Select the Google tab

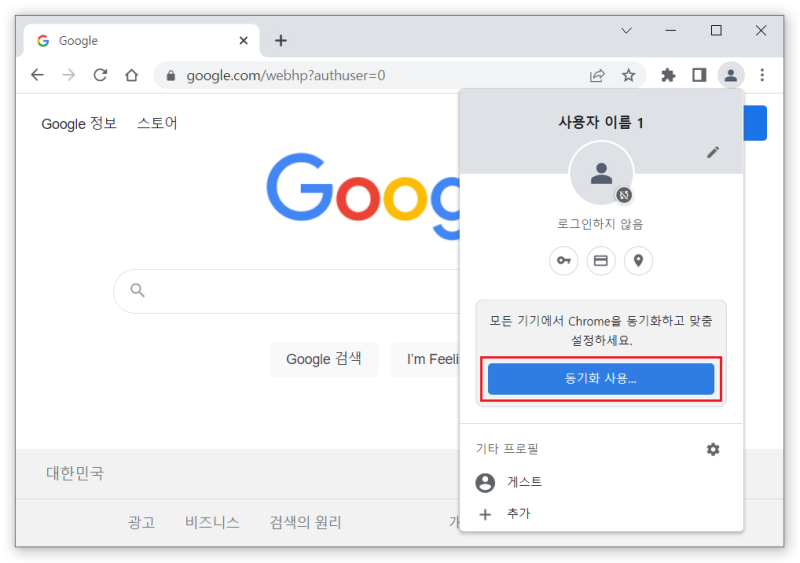coord(141,40)
